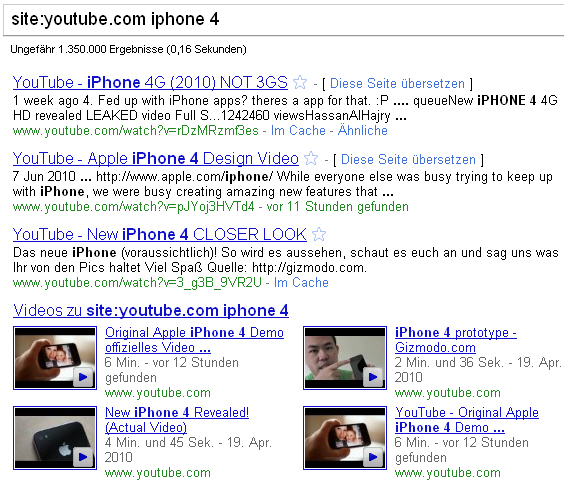Click '4 Min. und 45 Sek.' duration text
Viewport: 564px width, 484px height.
click(159, 442)
